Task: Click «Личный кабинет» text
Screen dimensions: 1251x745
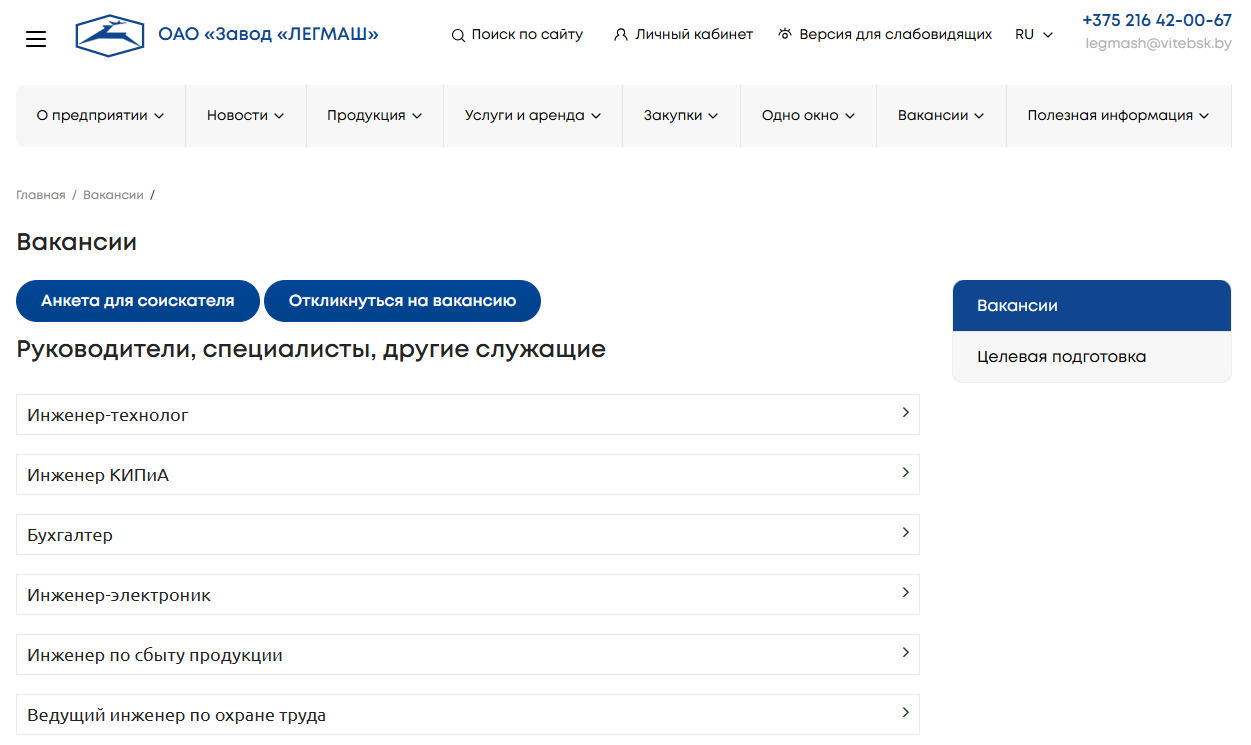Action: [694, 34]
